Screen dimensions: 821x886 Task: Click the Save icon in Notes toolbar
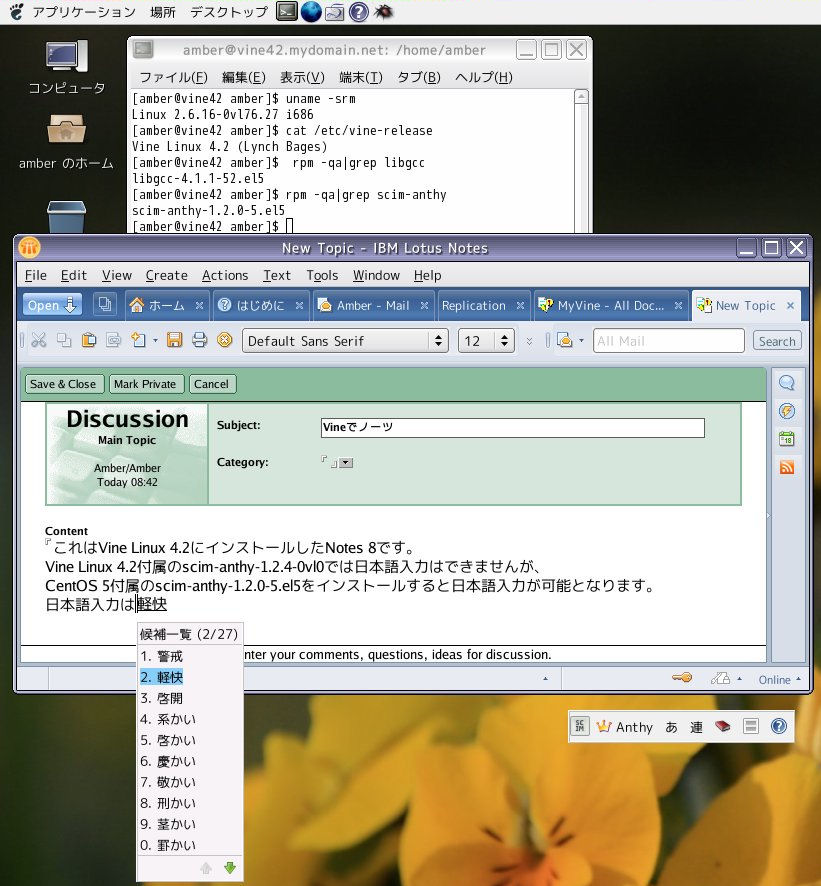174,341
